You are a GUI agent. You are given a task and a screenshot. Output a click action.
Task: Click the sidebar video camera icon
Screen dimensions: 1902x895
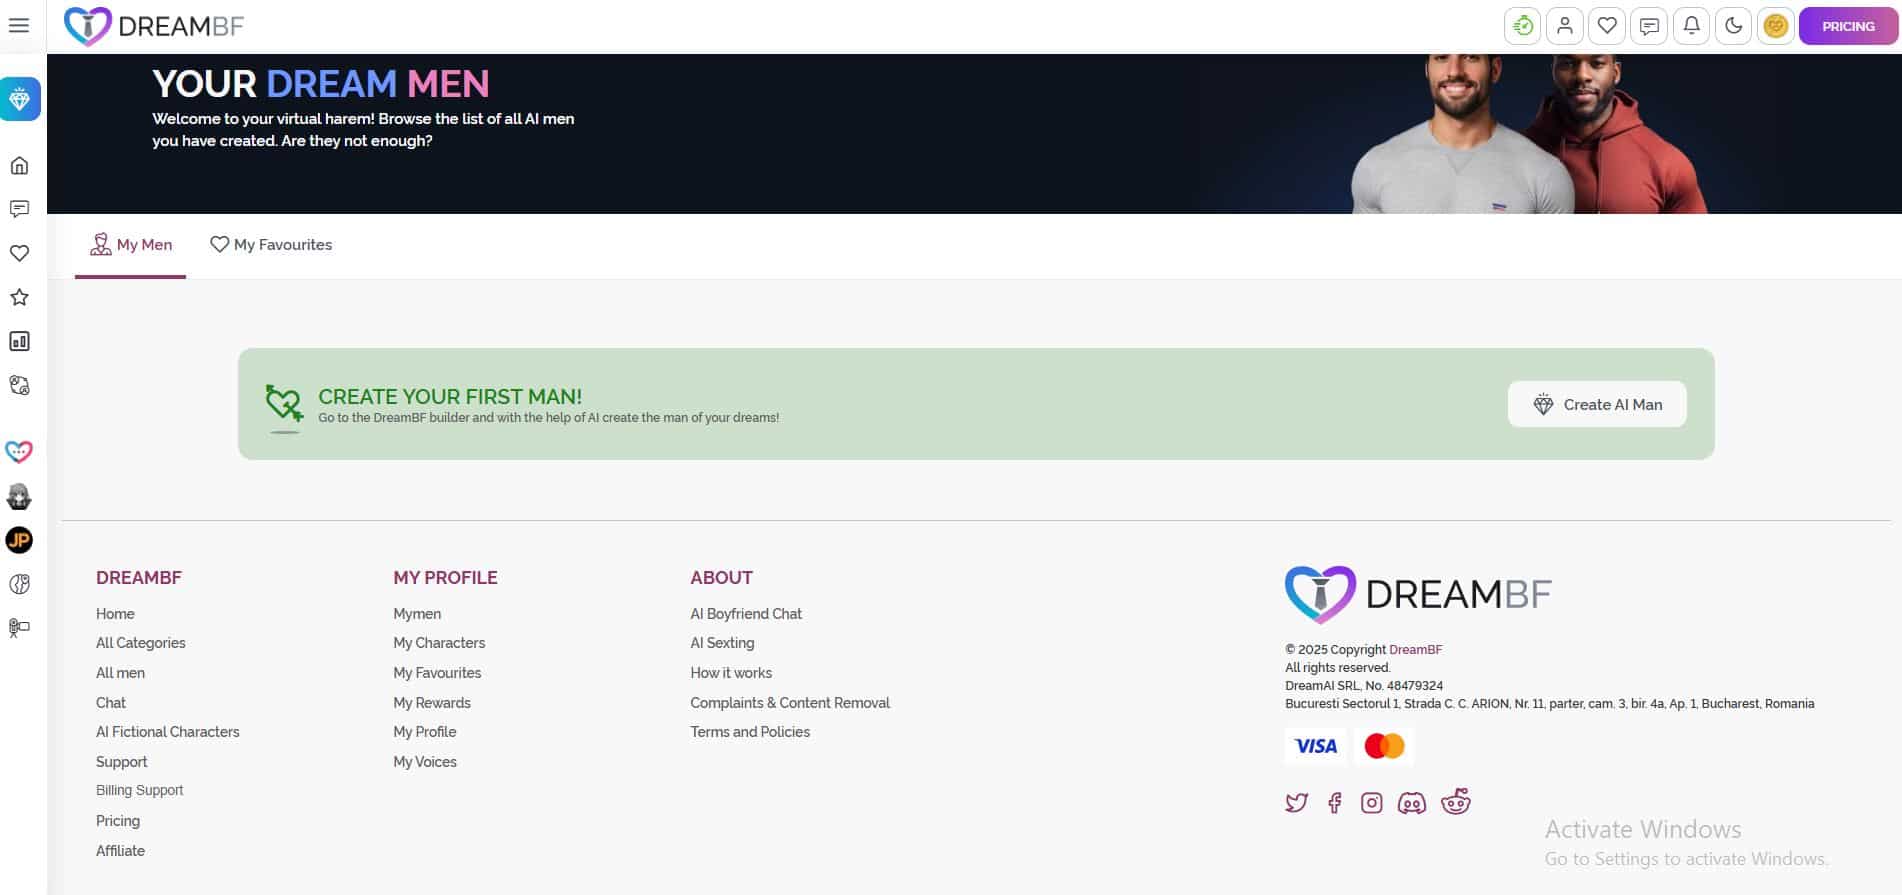(x=19, y=628)
